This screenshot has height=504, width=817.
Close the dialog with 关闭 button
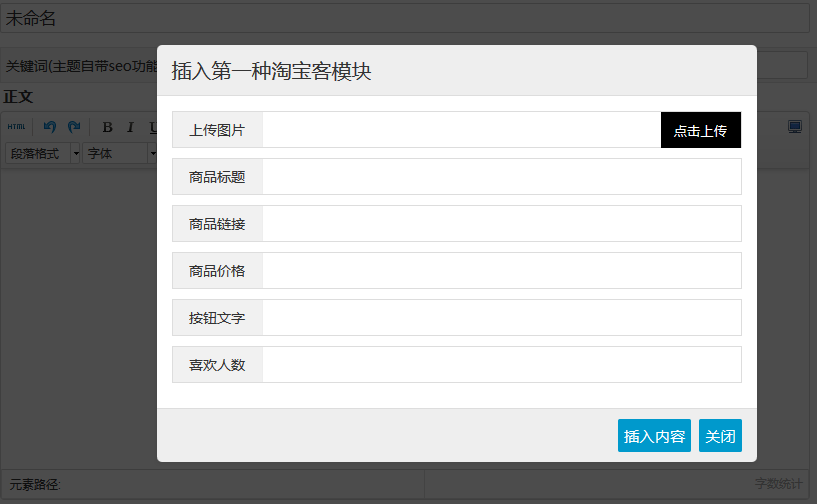[720, 436]
